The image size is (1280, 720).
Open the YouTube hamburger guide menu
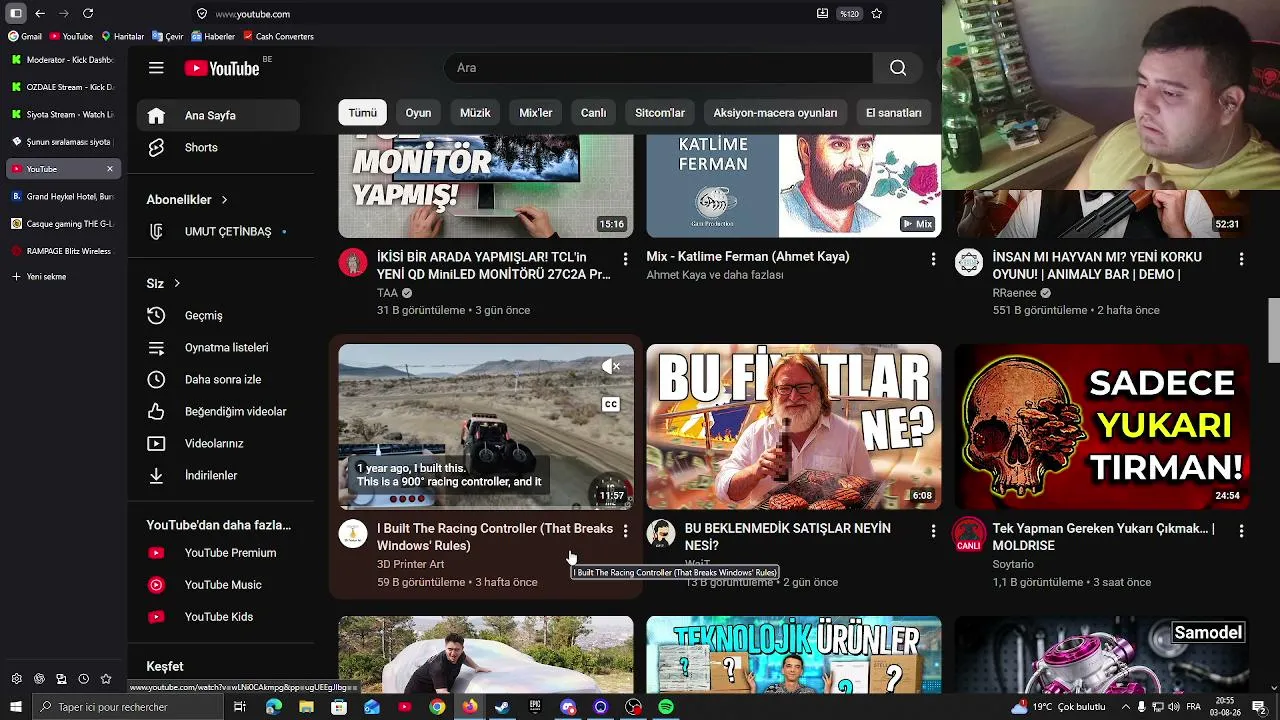(156, 68)
